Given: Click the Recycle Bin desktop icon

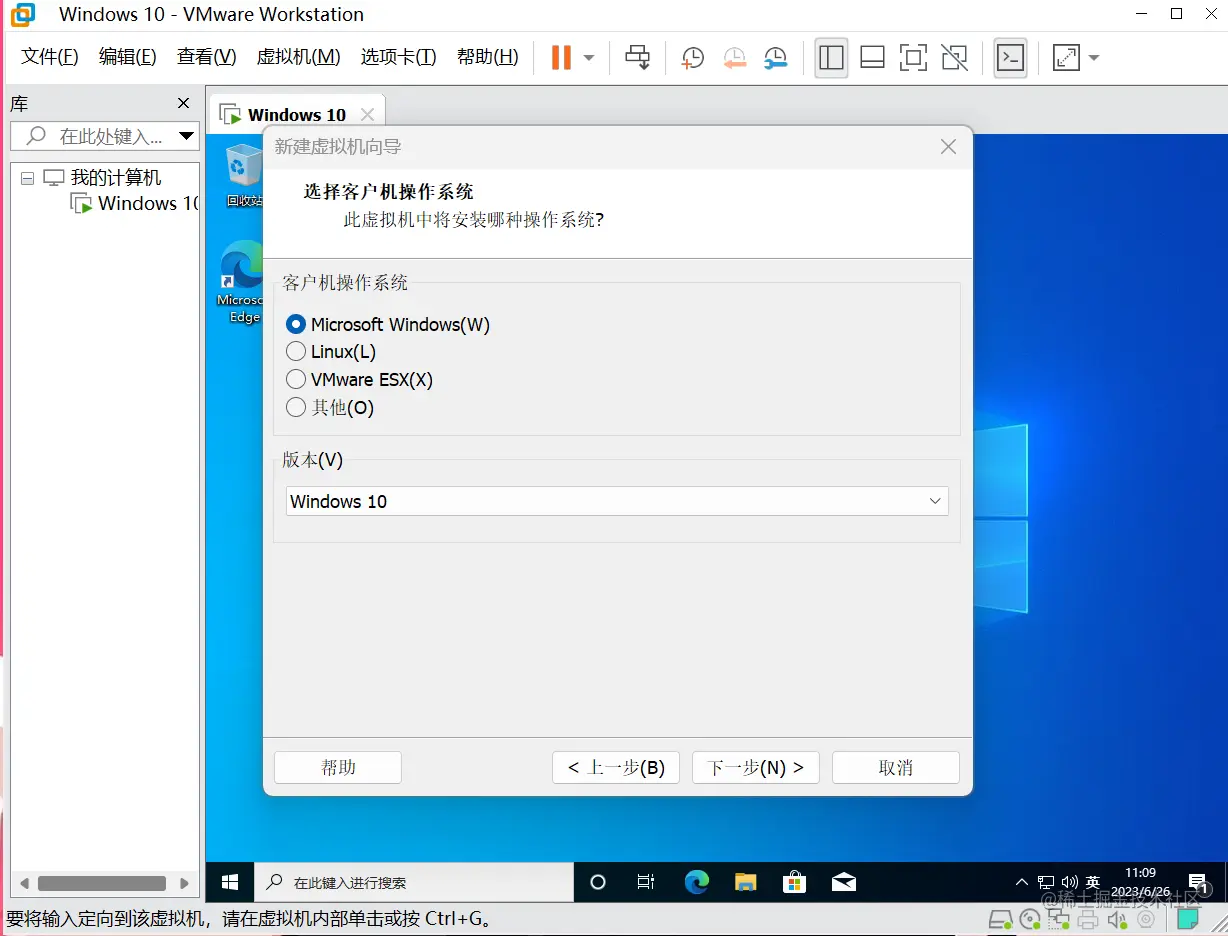Looking at the screenshot, I should [242, 174].
